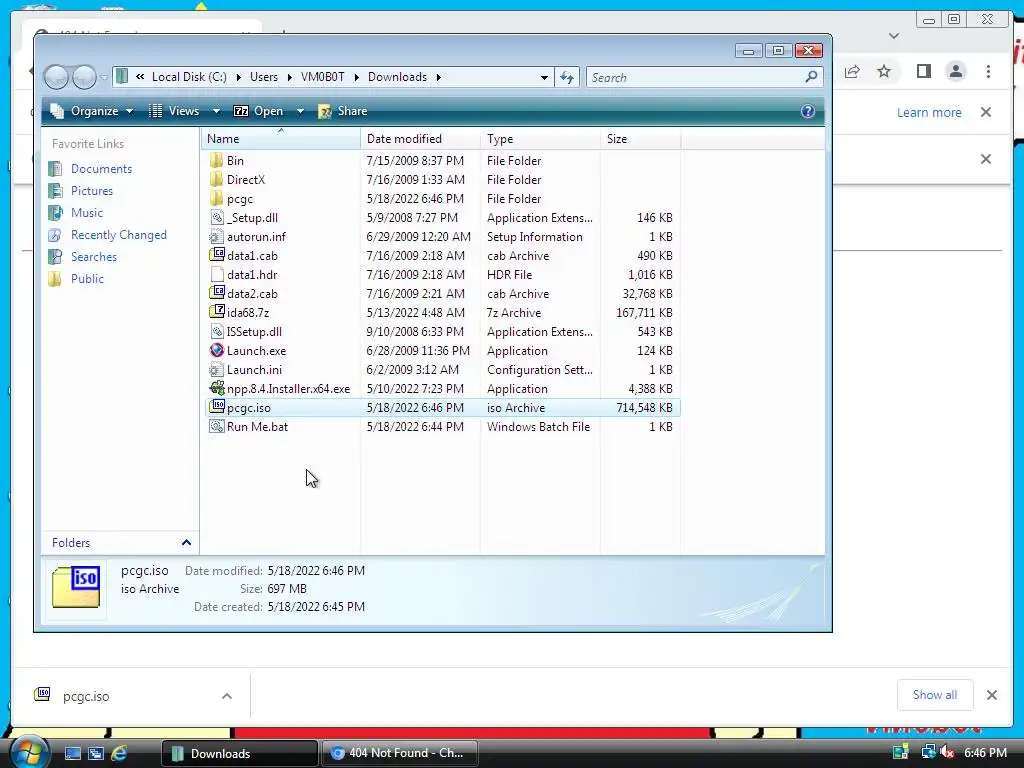Image resolution: width=1024 pixels, height=768 pixels.
Task: Click the refresh arrows icon by address bar
Action: 567,77
